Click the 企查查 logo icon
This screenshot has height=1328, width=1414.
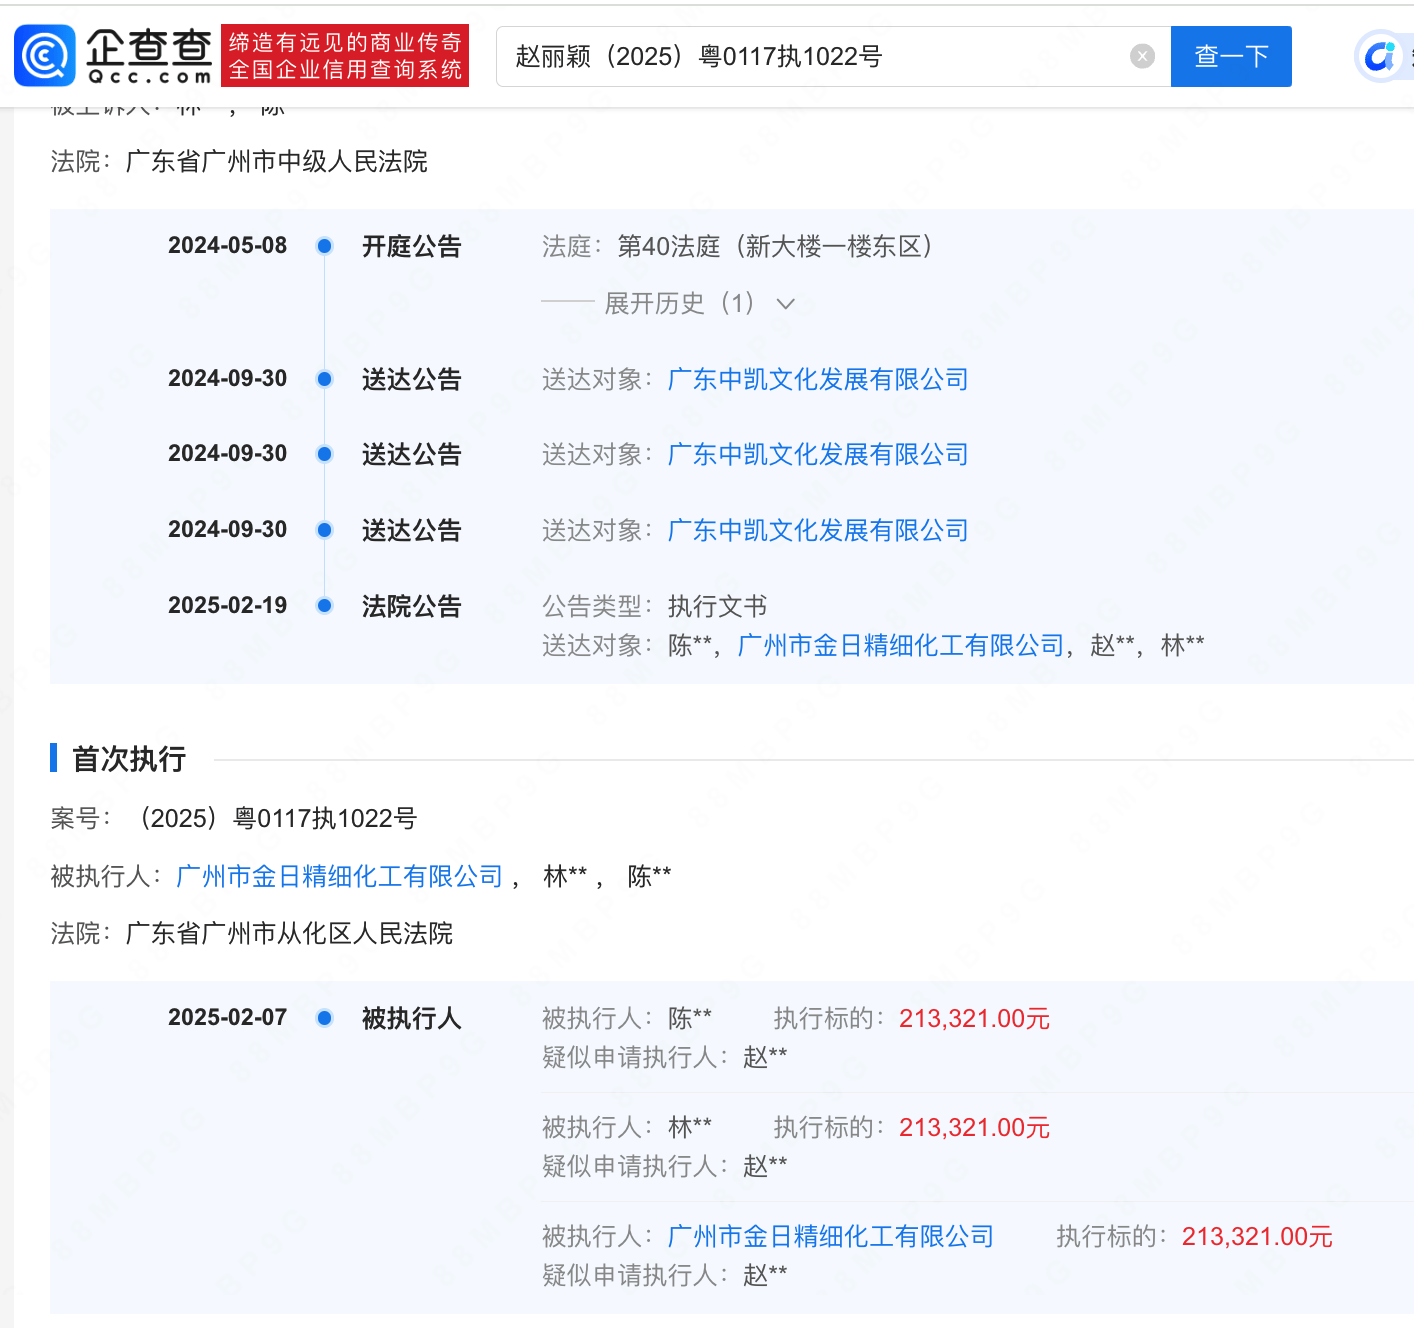tap(44, 55)
